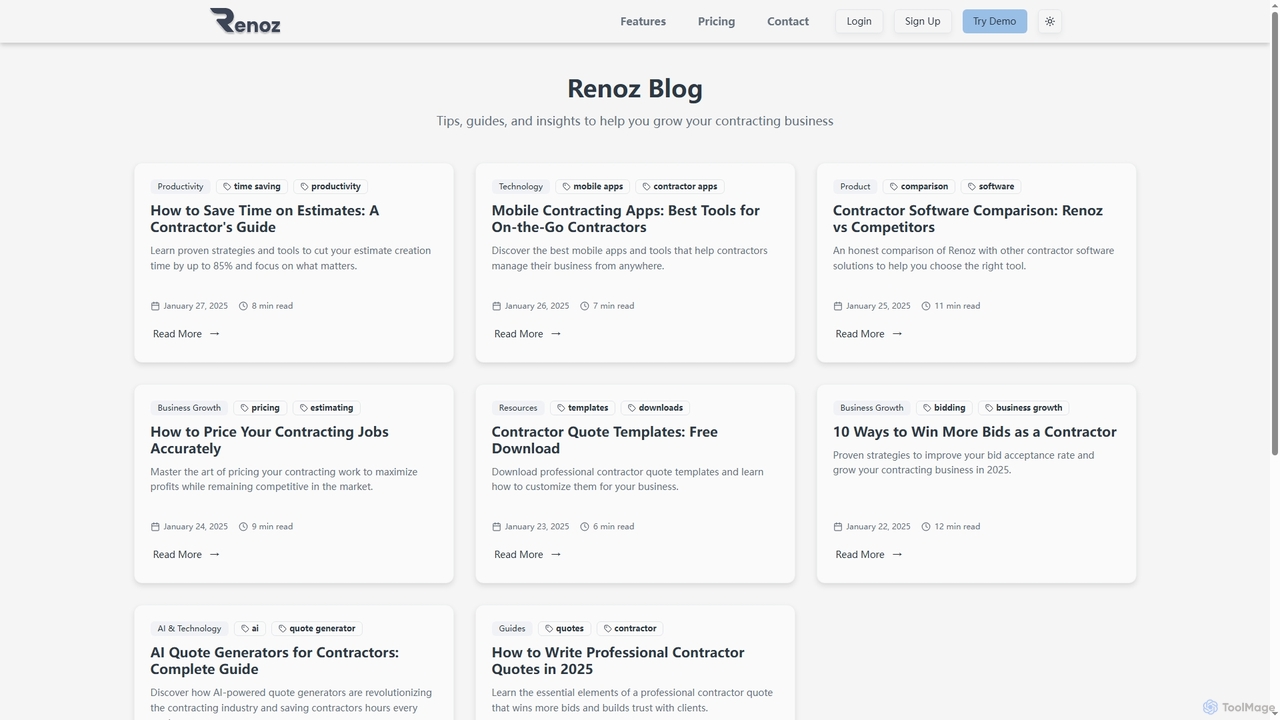The height and width of the screenshot is (720, 1280).
Task: Select the 'business growth' tag
Action: [x=1024, y=408]
